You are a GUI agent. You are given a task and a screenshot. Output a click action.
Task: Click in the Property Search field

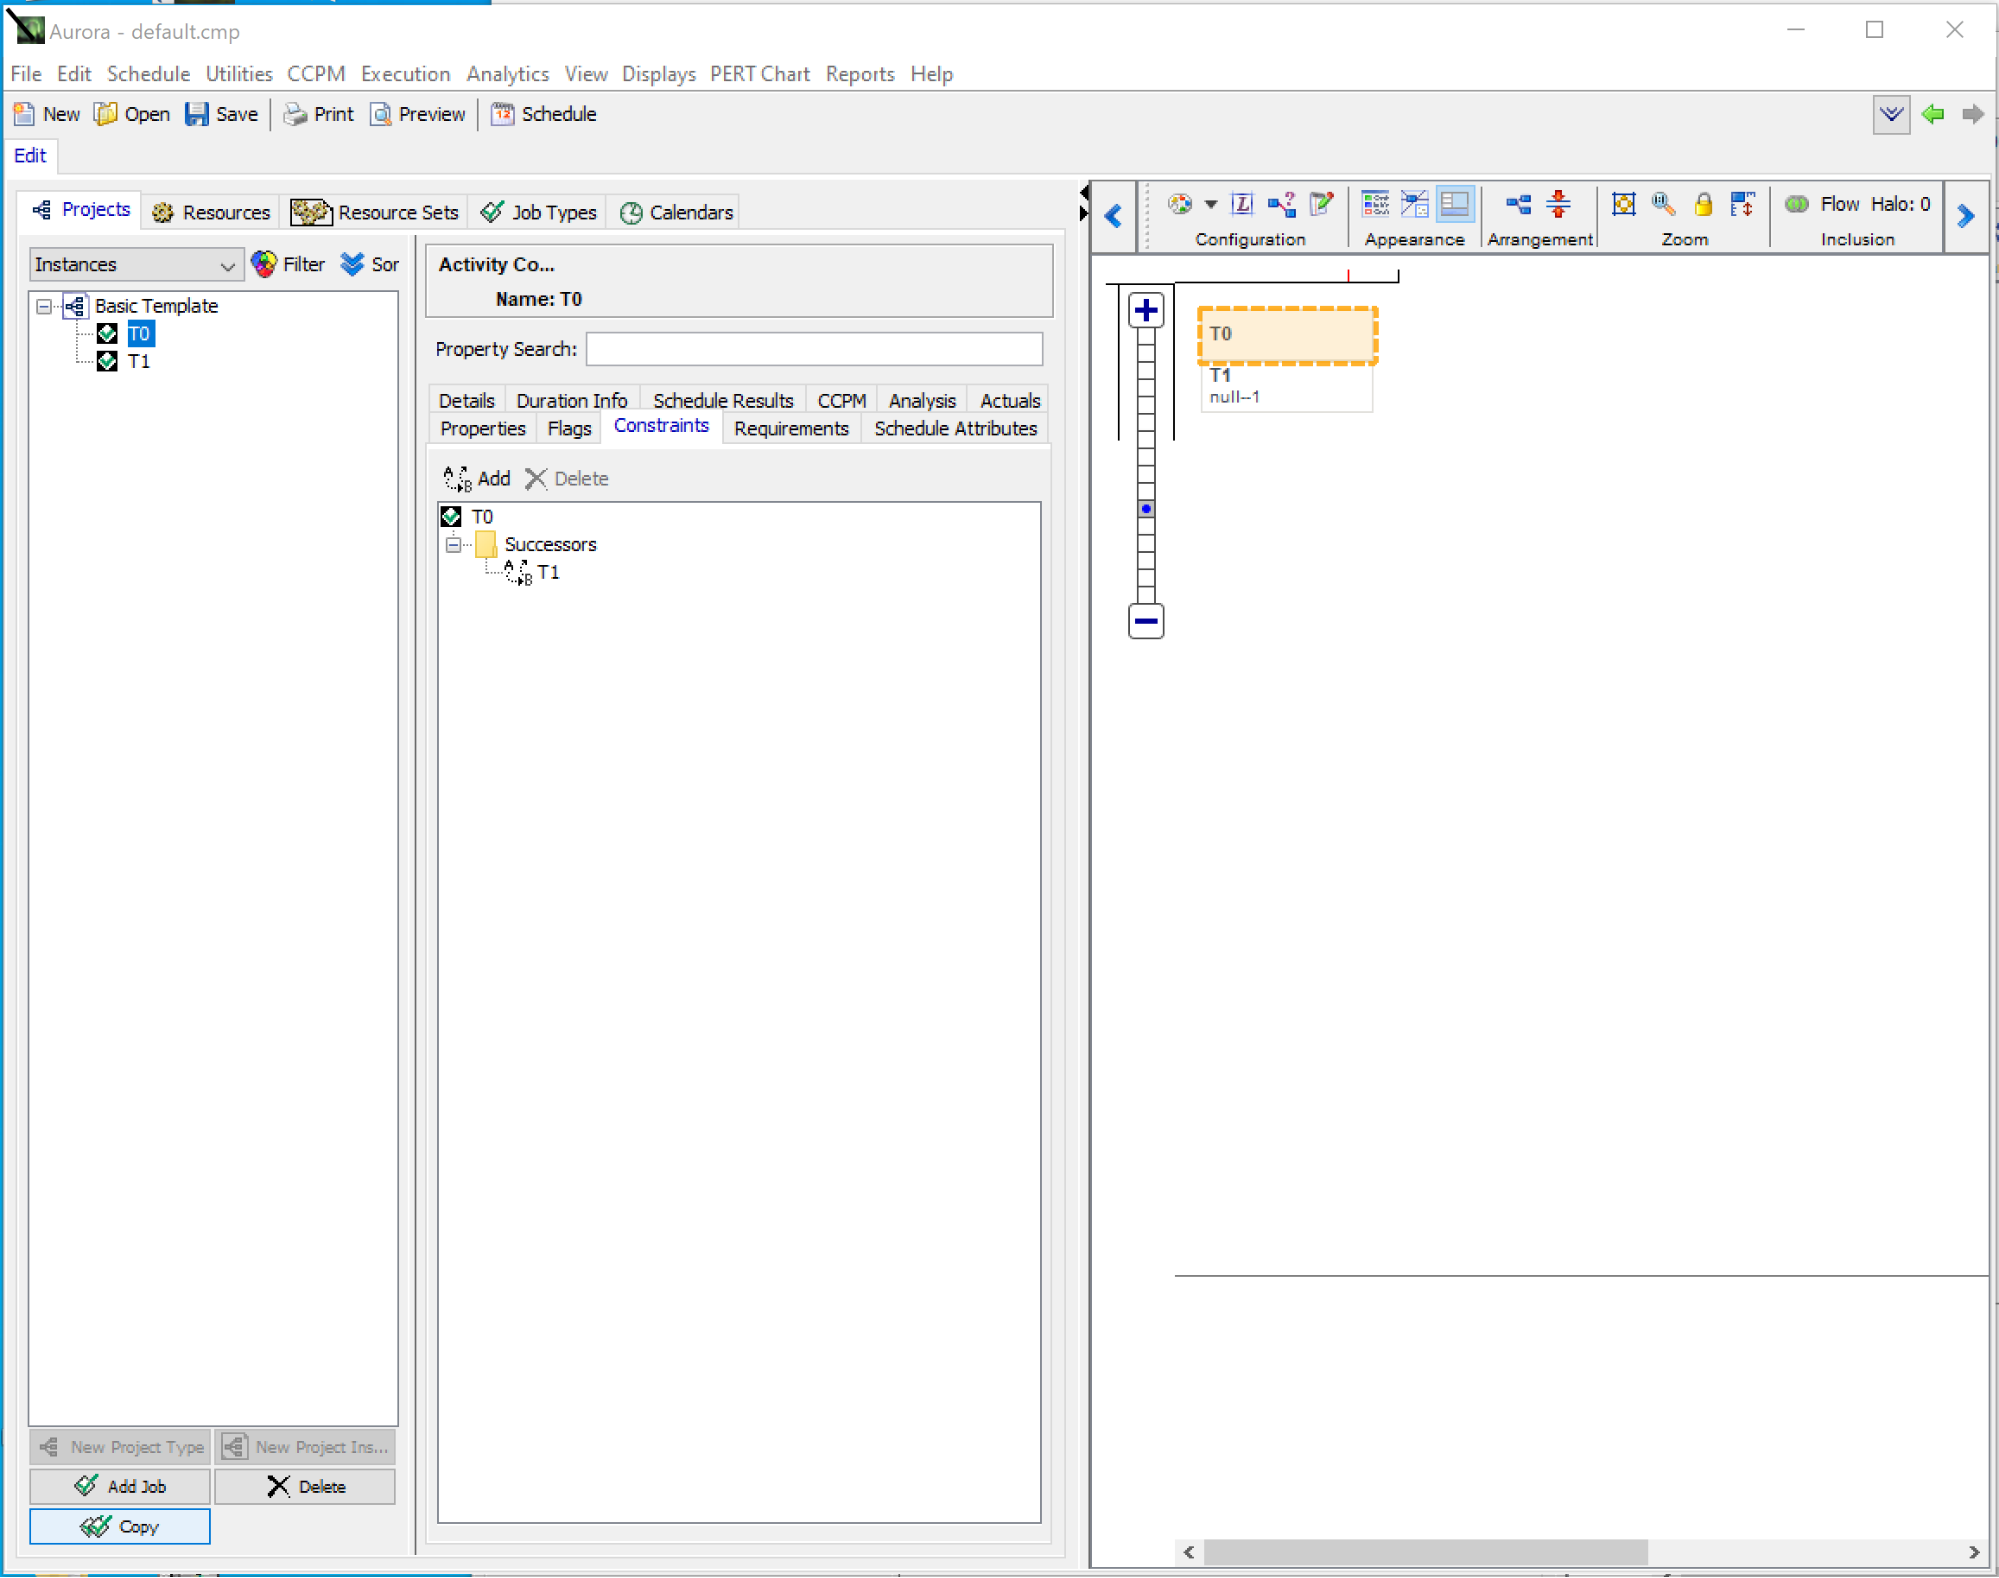point(814,349)
